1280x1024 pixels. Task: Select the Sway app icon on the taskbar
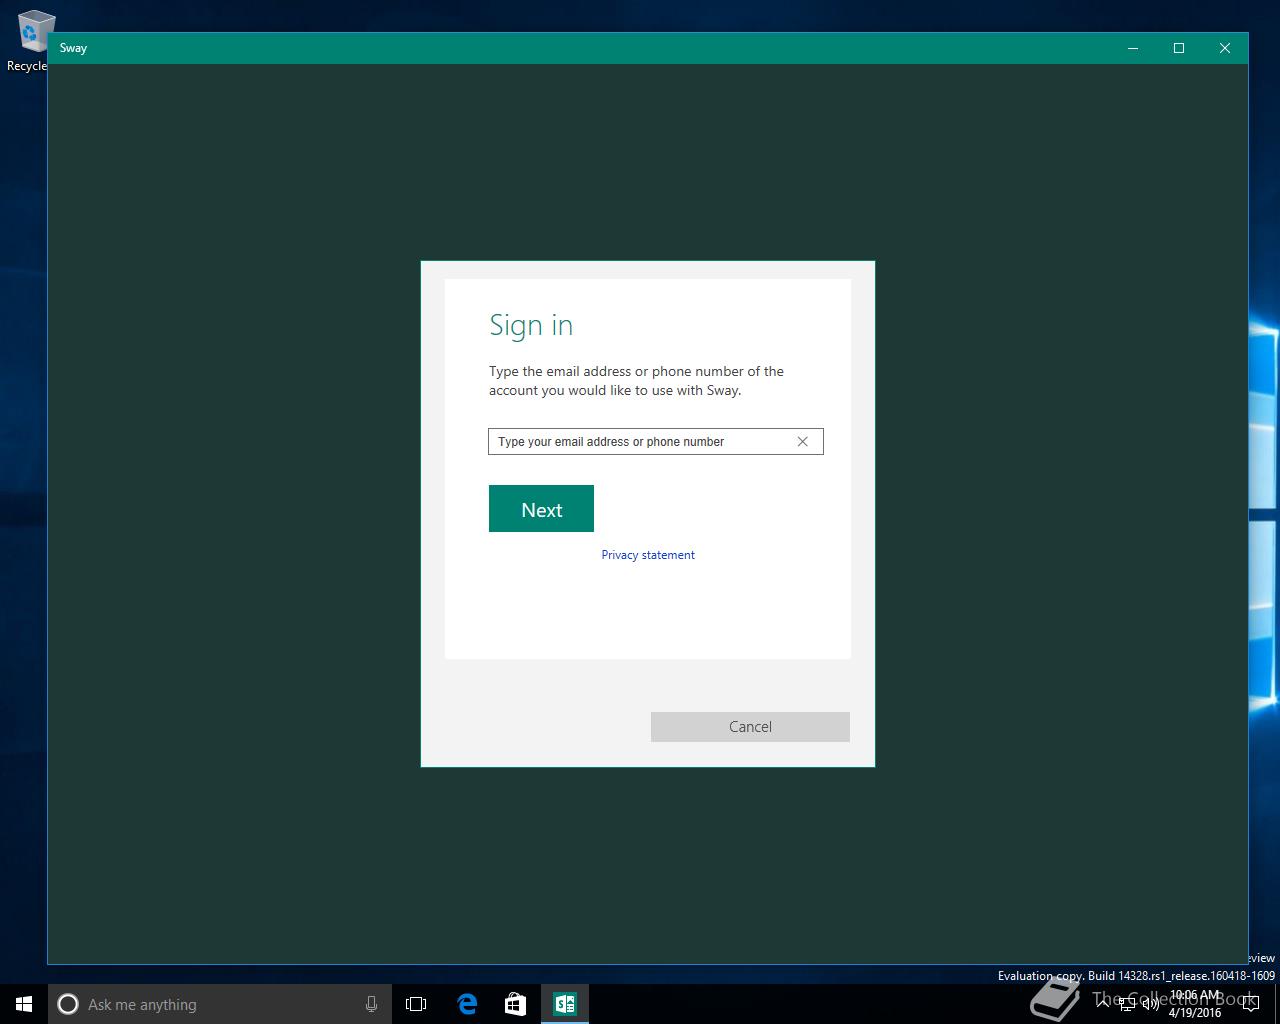[x=564, y=1004]
